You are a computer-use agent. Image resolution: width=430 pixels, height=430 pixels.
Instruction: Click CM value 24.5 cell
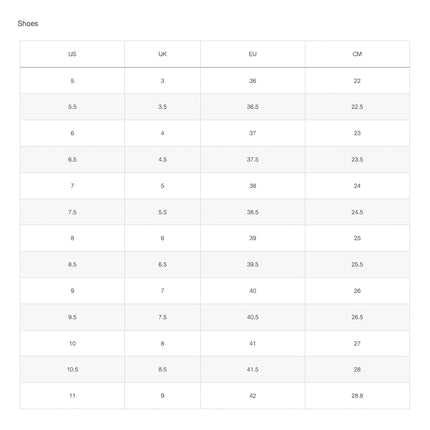(x=357, y=212)
